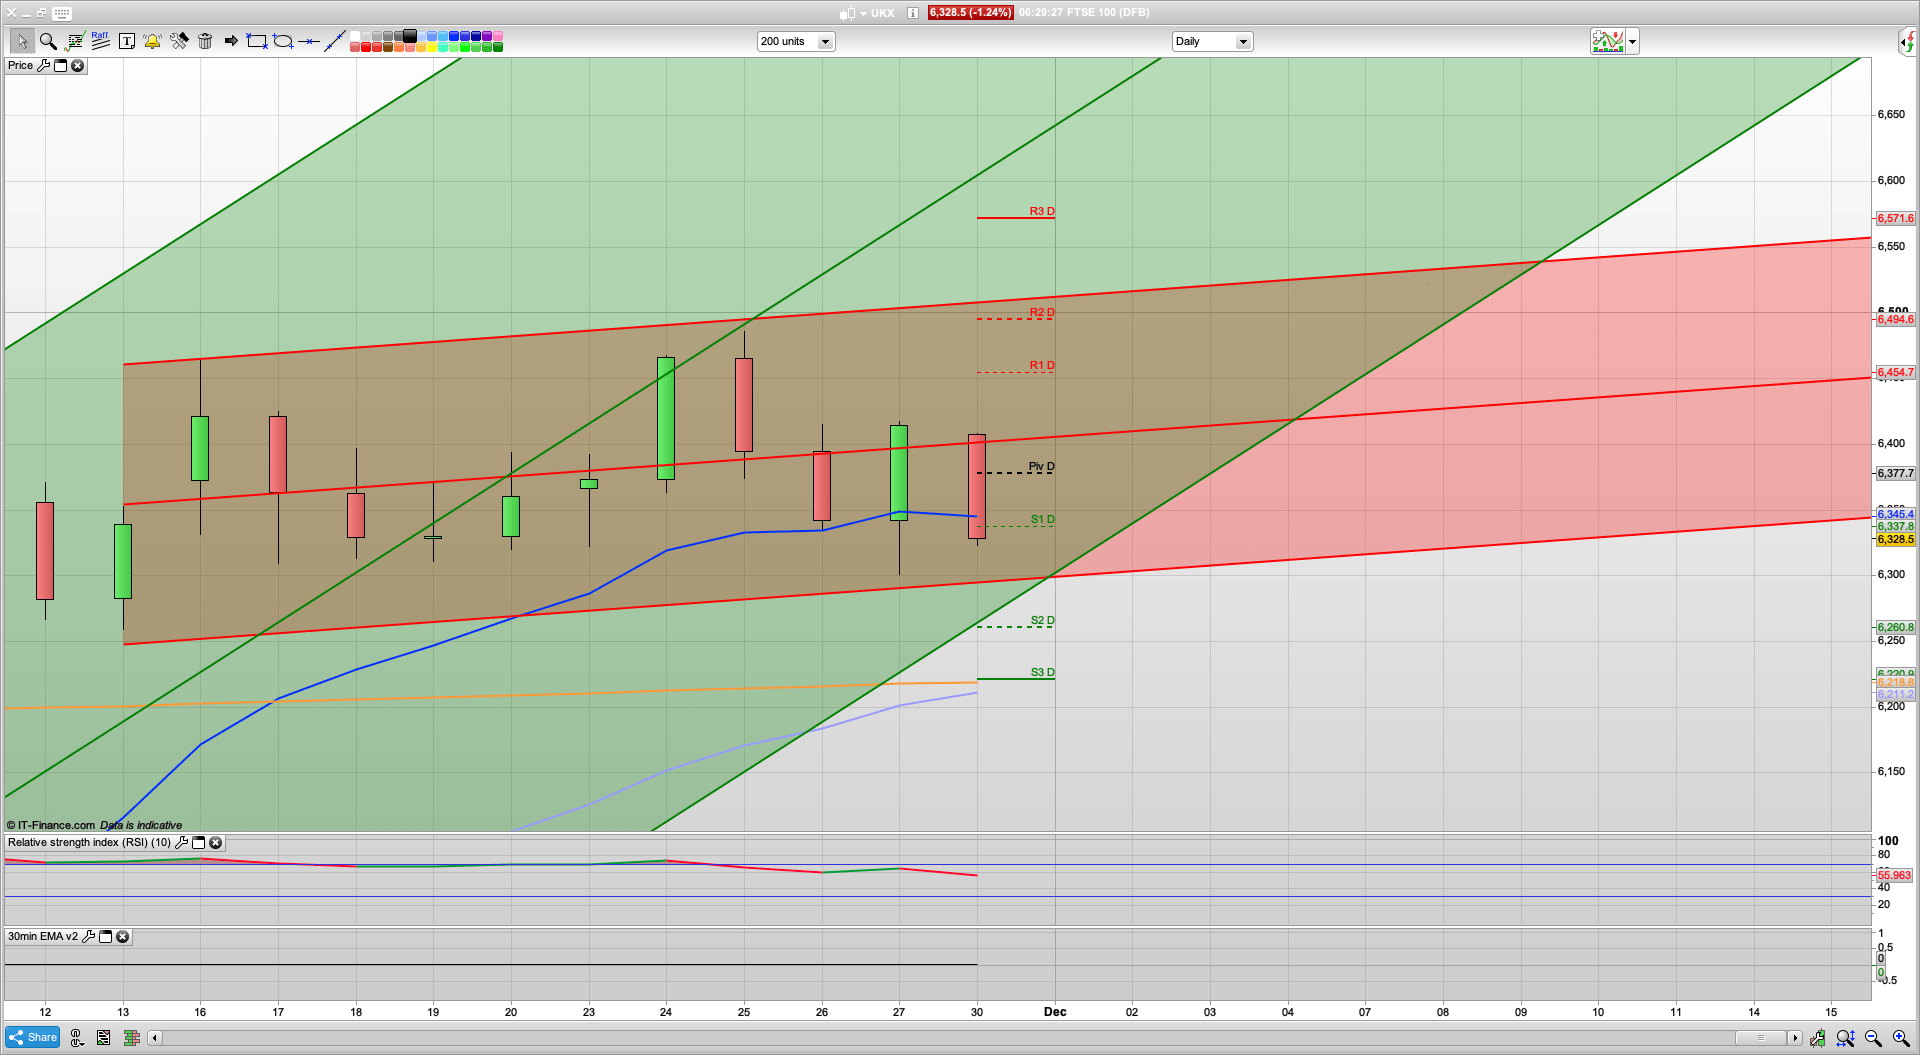Open the price alert bell tool
The width and height of the screenshot is (1920, 1055).
click(152, 41)
